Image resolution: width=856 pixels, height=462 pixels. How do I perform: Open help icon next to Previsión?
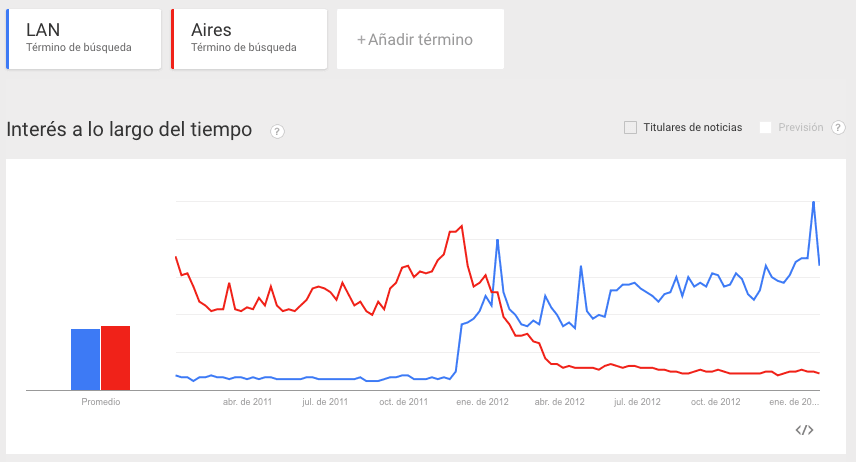838,128
